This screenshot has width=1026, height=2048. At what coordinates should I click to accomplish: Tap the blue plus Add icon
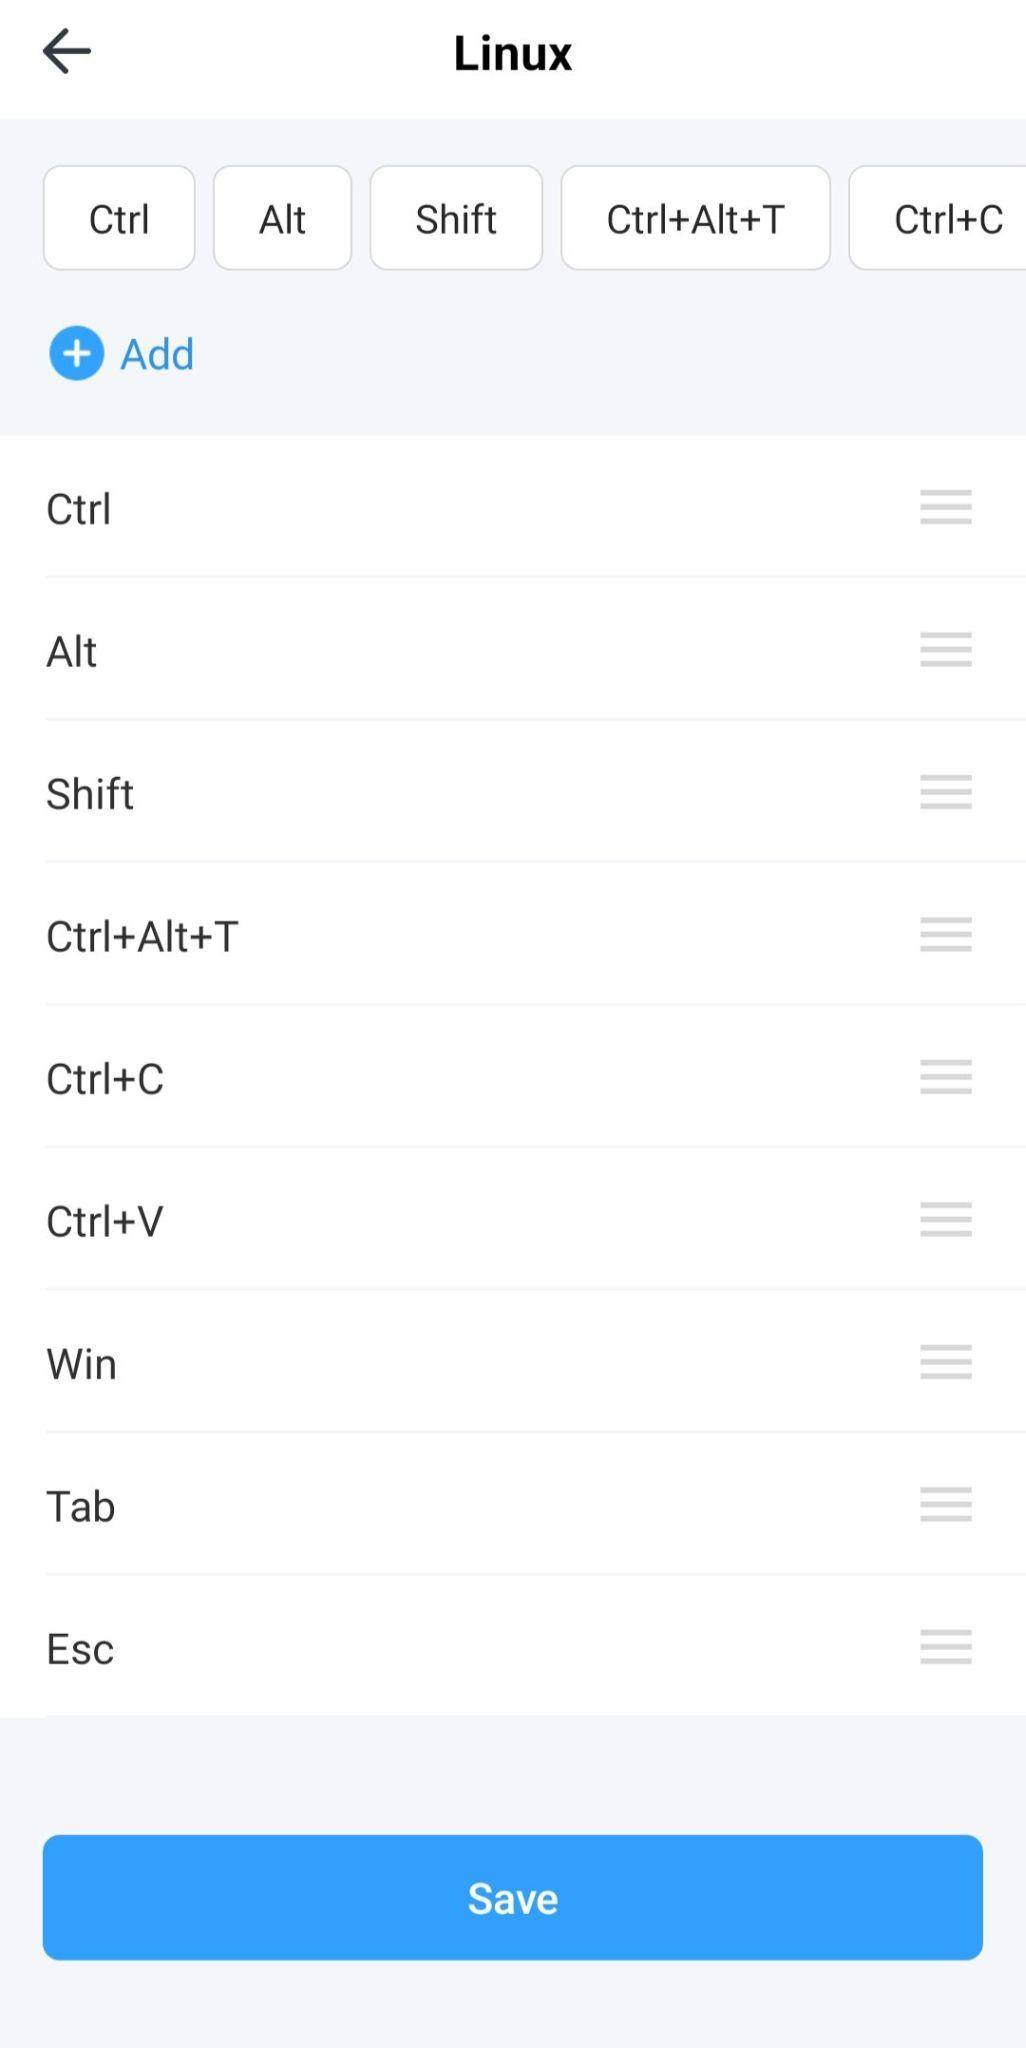(x=76, y=353)
